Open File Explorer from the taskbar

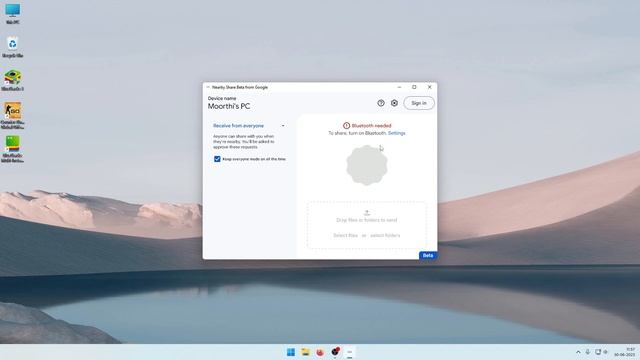tap(305, 352)
